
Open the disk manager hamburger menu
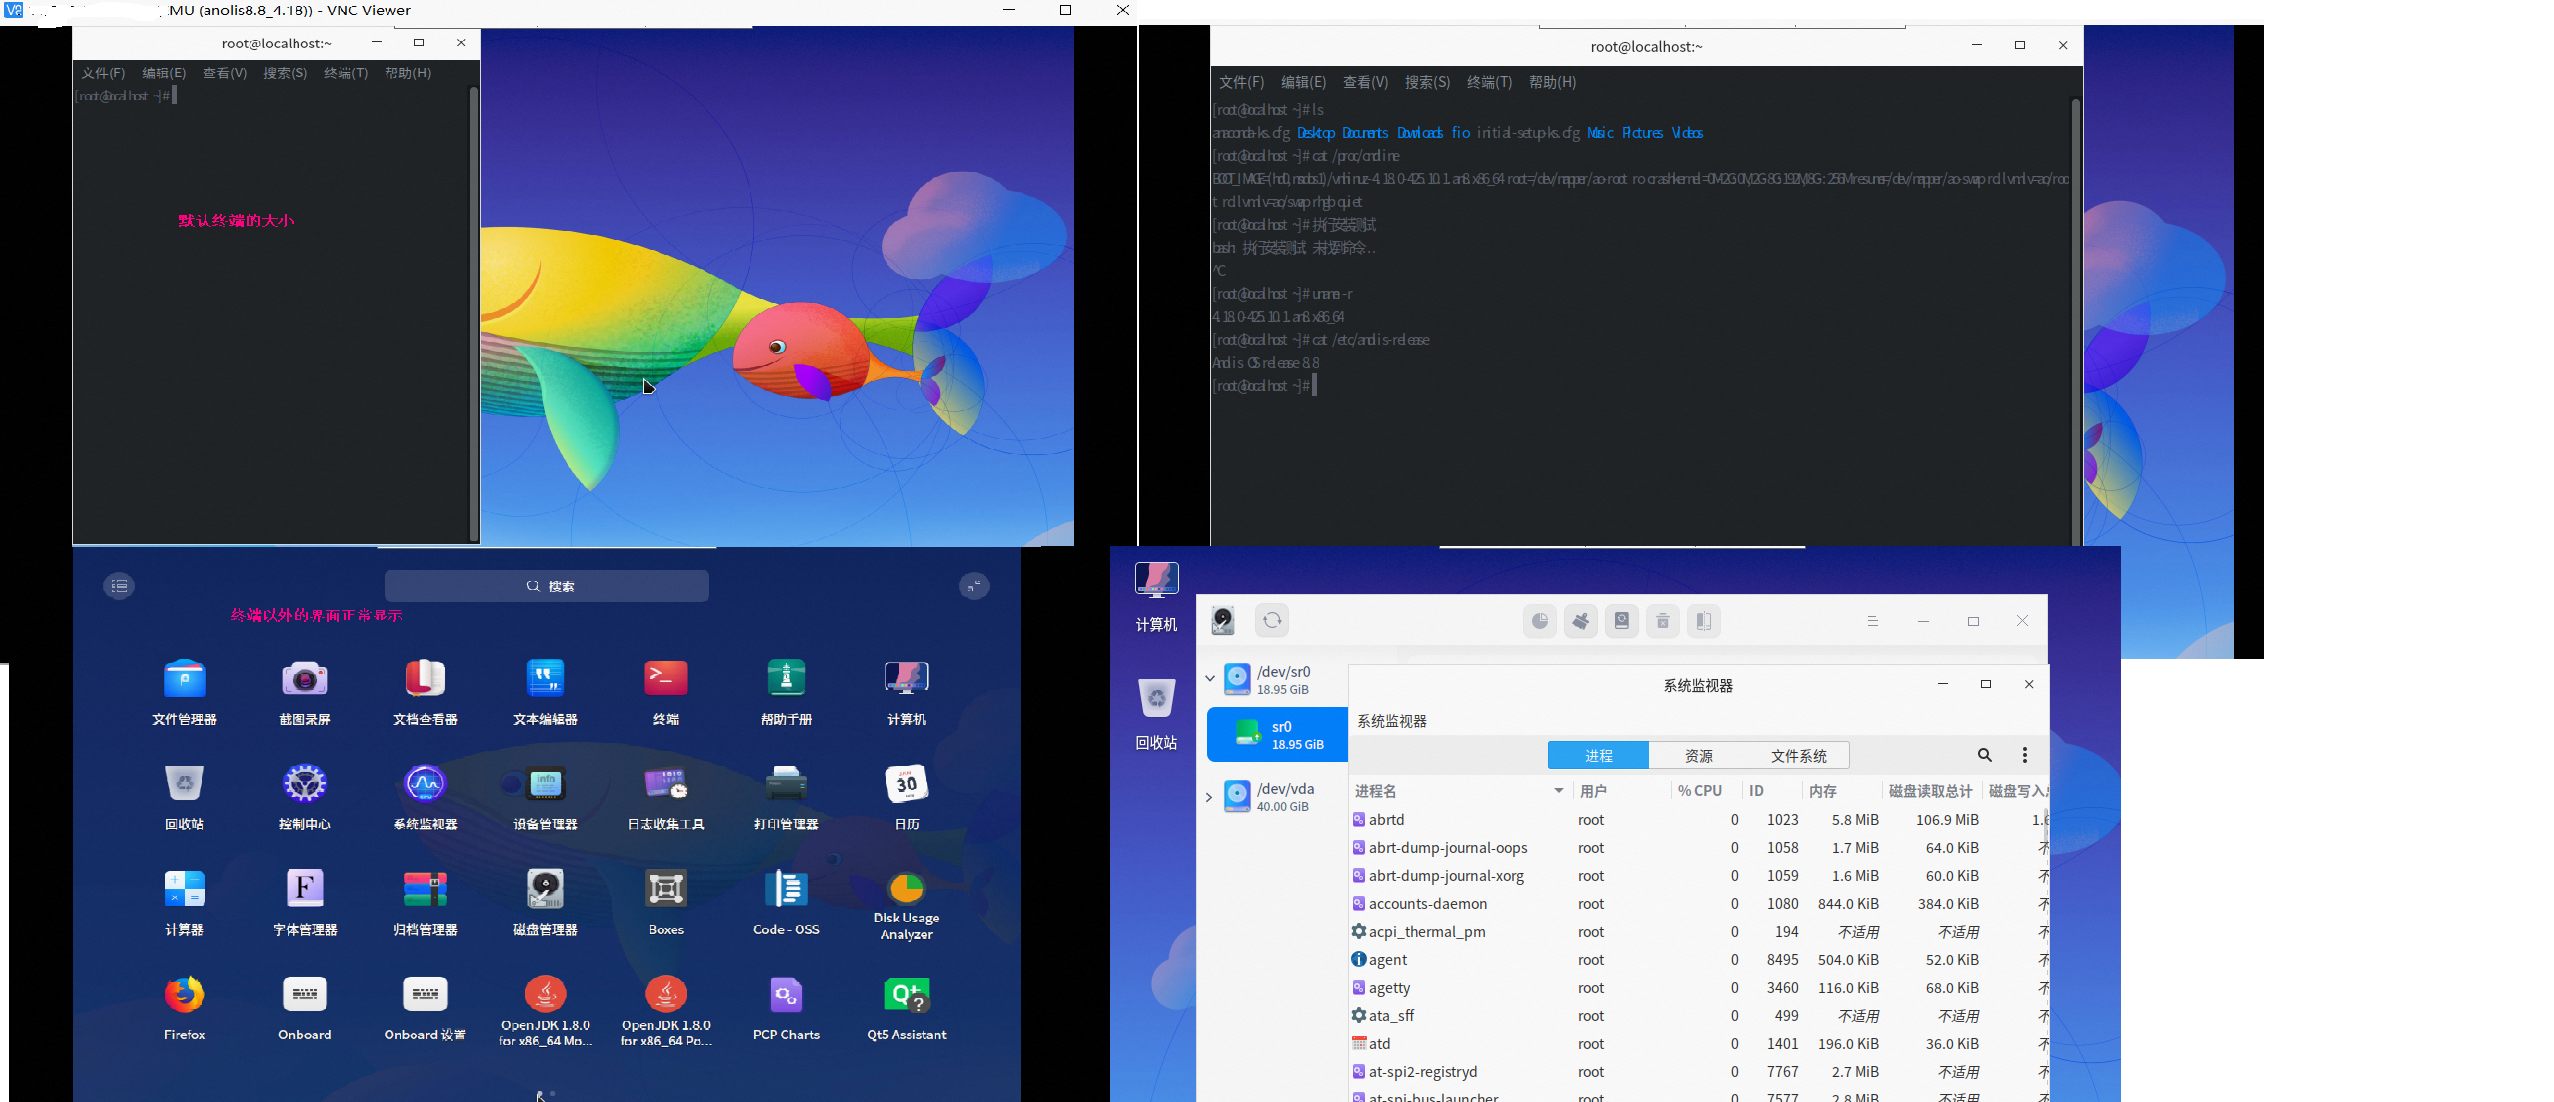[x=1872, y=621]
